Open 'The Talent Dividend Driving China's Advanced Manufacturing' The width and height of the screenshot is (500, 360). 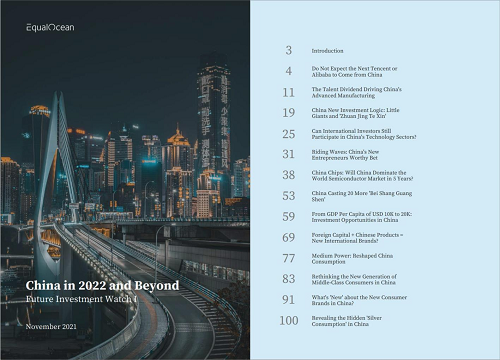357,92
